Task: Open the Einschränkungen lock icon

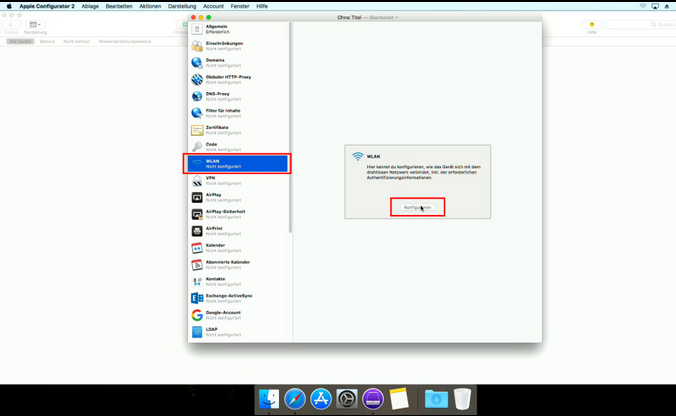Action: 197,46
